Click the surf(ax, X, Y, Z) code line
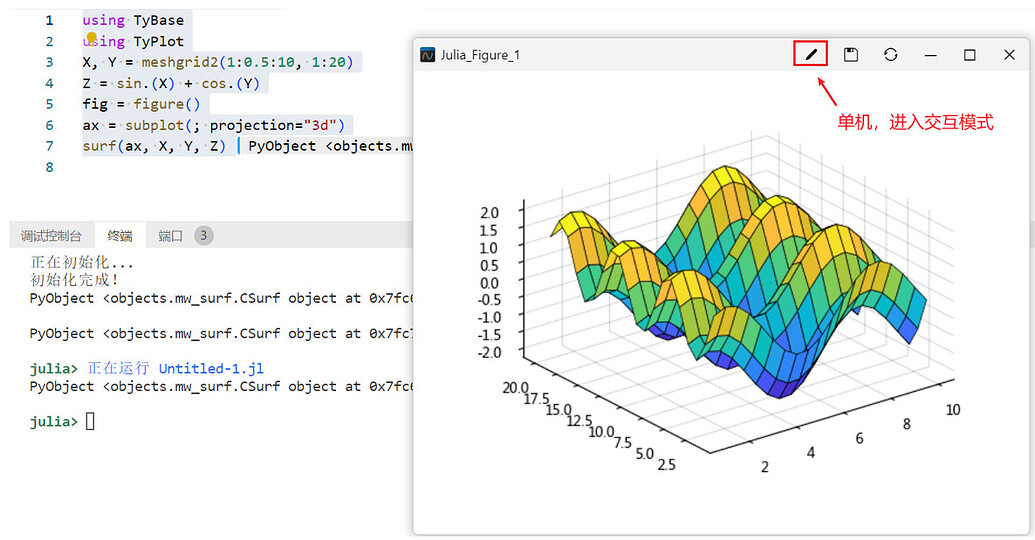This screenshot has width=1035, height=540. point(154,146)
